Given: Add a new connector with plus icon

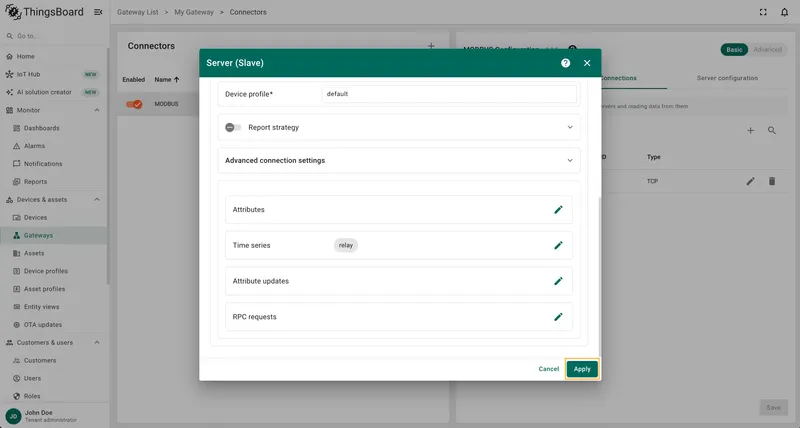Looking at the screenshot, I should pos(431,46).
